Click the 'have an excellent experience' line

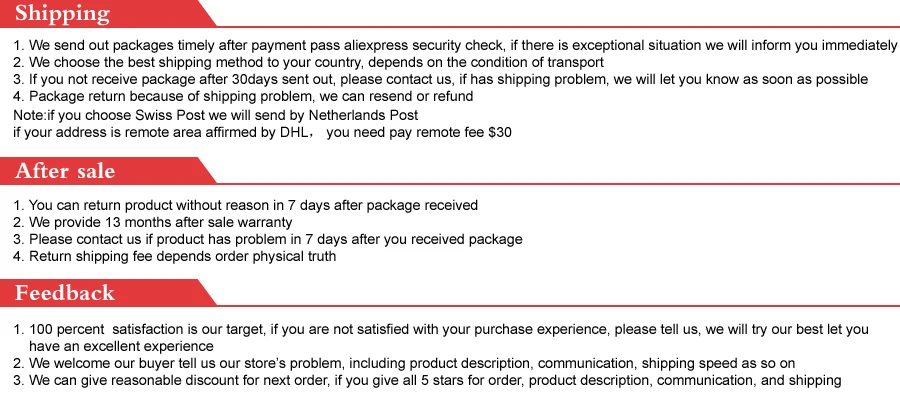[x=121, y=346]
